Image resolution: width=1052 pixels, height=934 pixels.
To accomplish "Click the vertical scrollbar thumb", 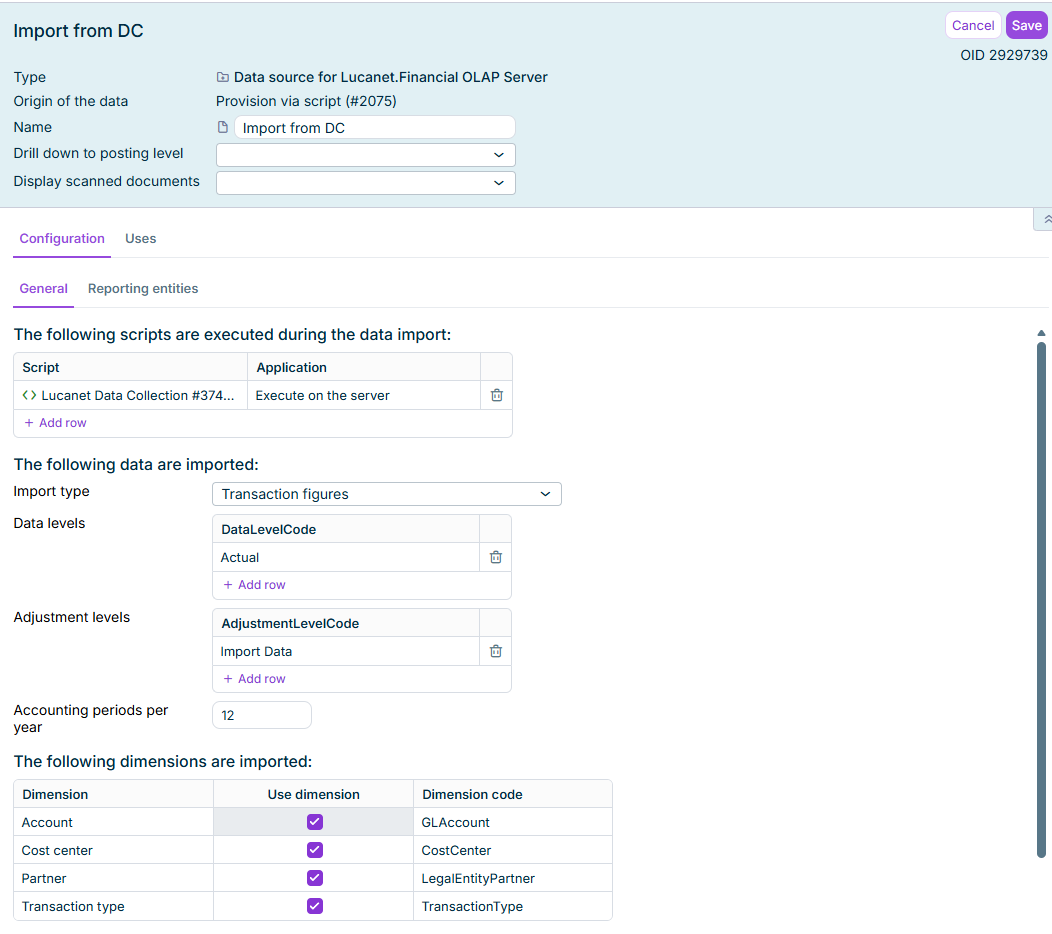I will [x=1041, y=599].
